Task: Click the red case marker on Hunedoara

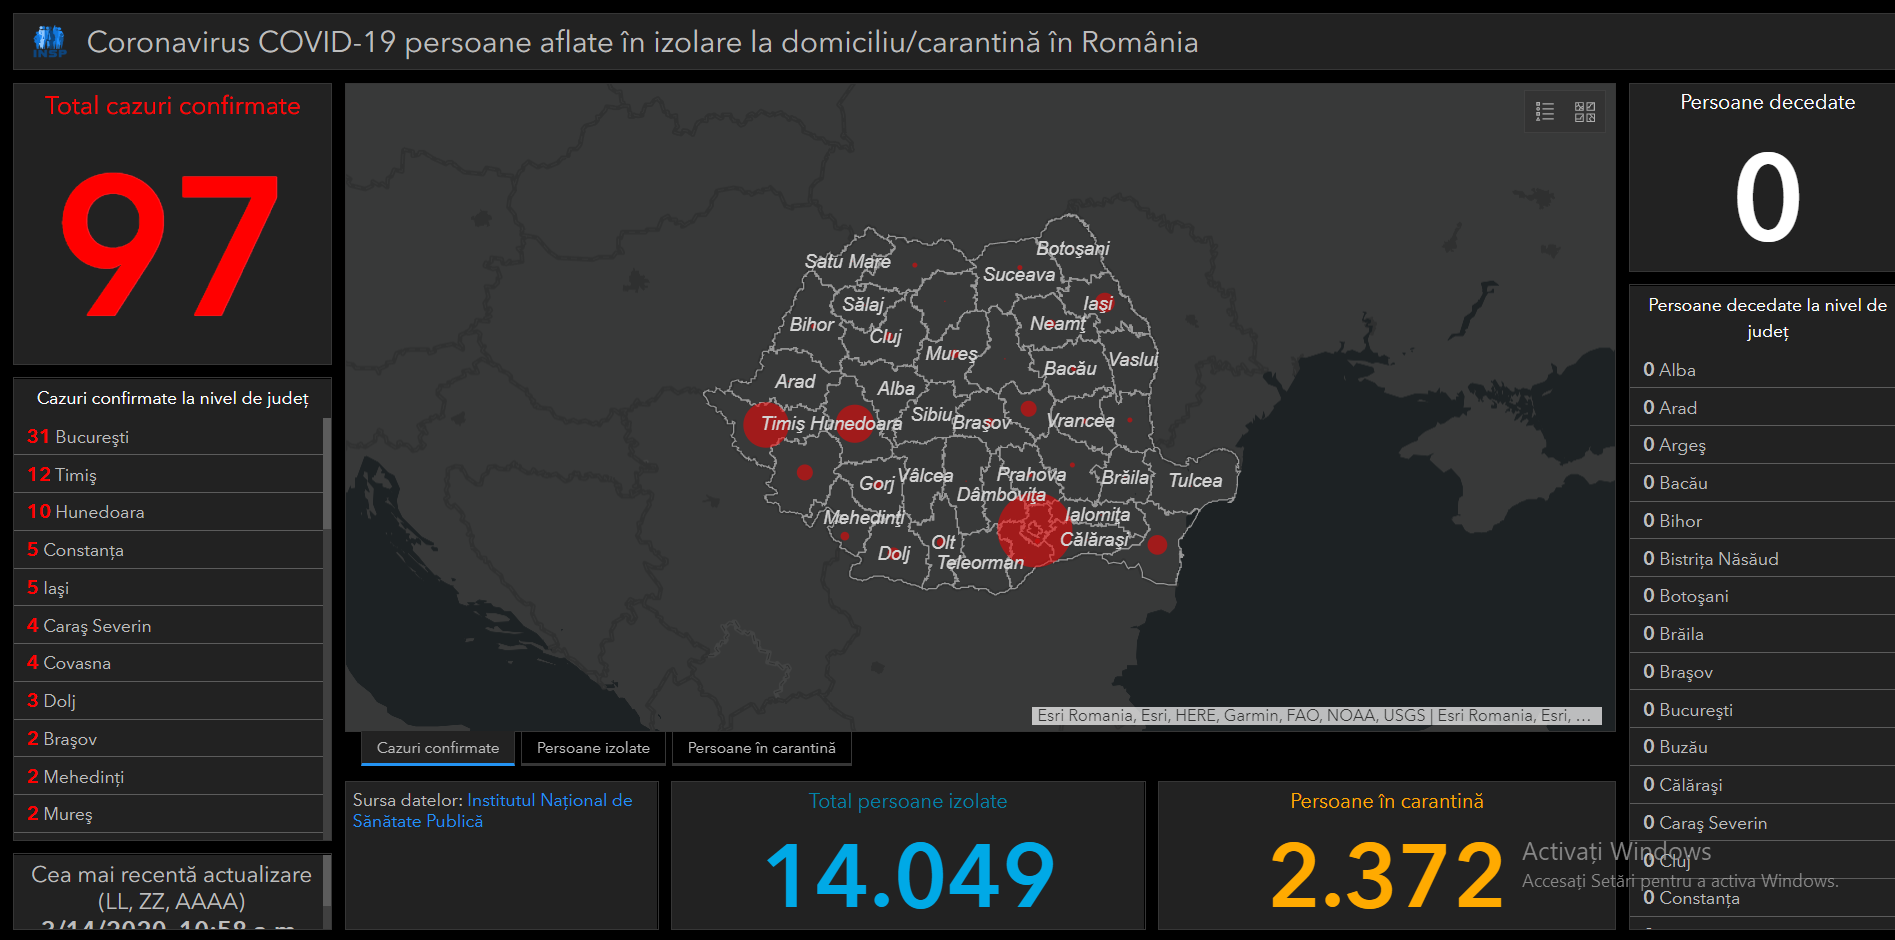Action: click(854, 424)
